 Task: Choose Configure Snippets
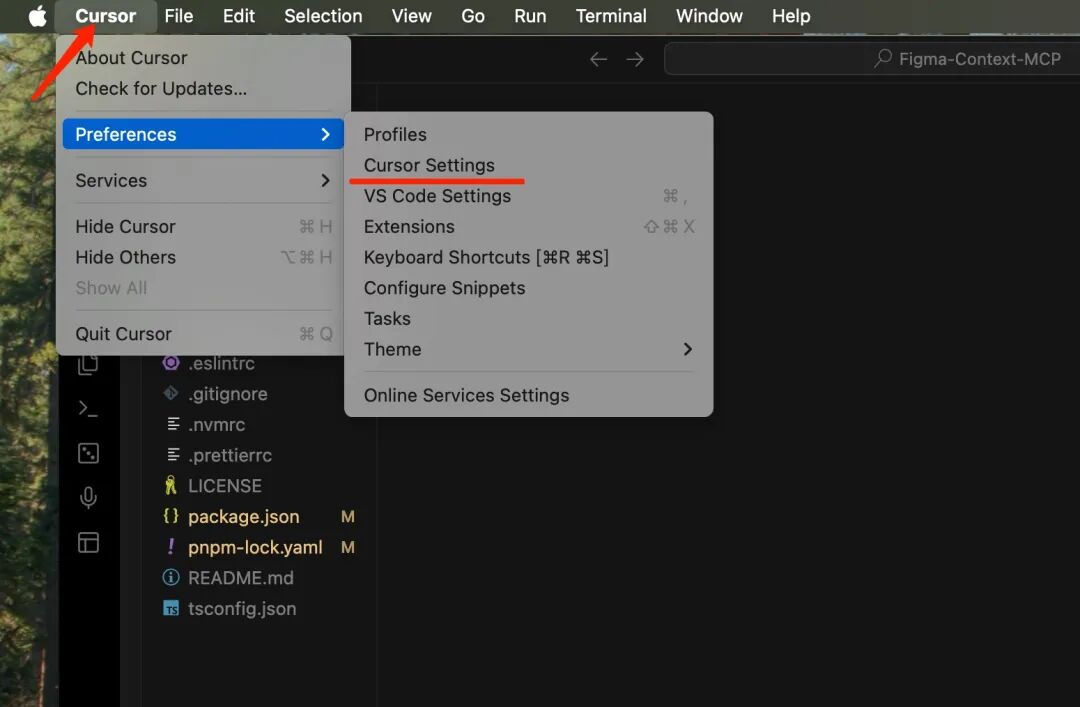point(528,288)
